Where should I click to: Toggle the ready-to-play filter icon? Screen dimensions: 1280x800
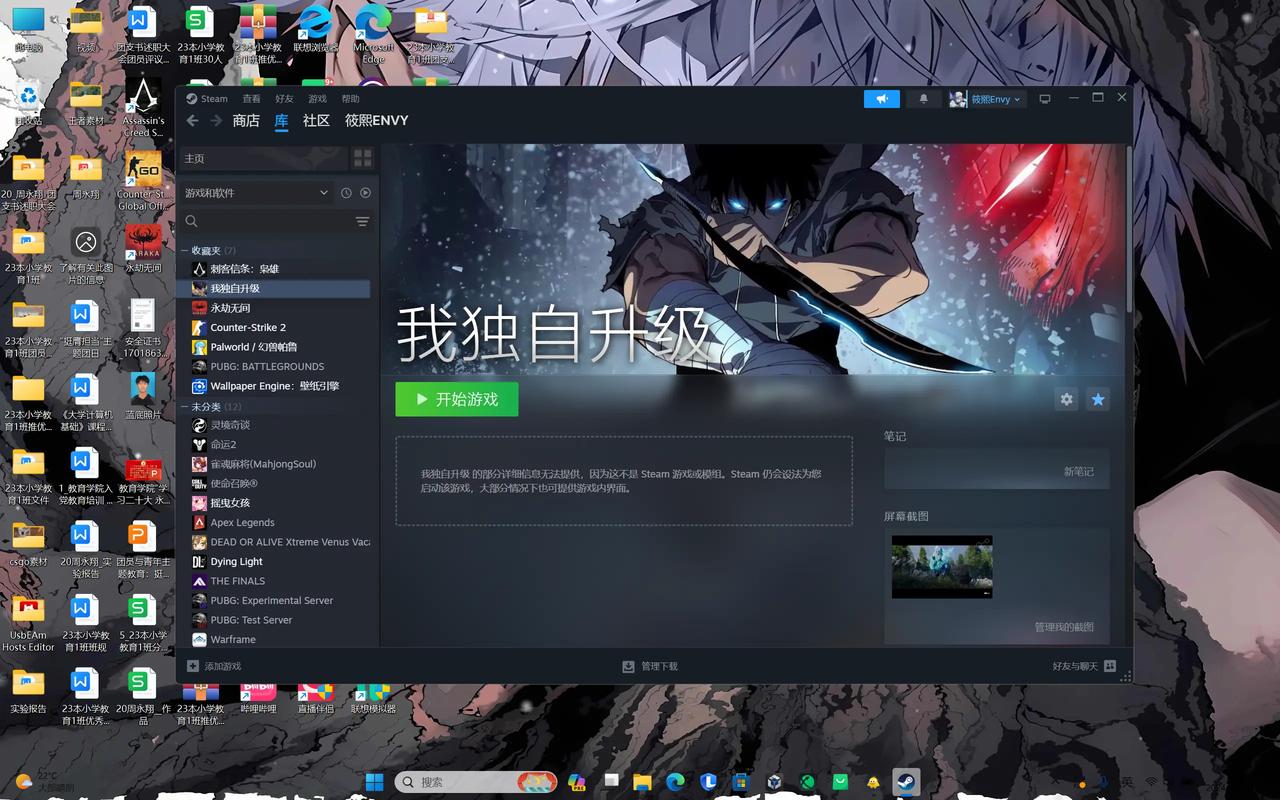tap(365, 193)
